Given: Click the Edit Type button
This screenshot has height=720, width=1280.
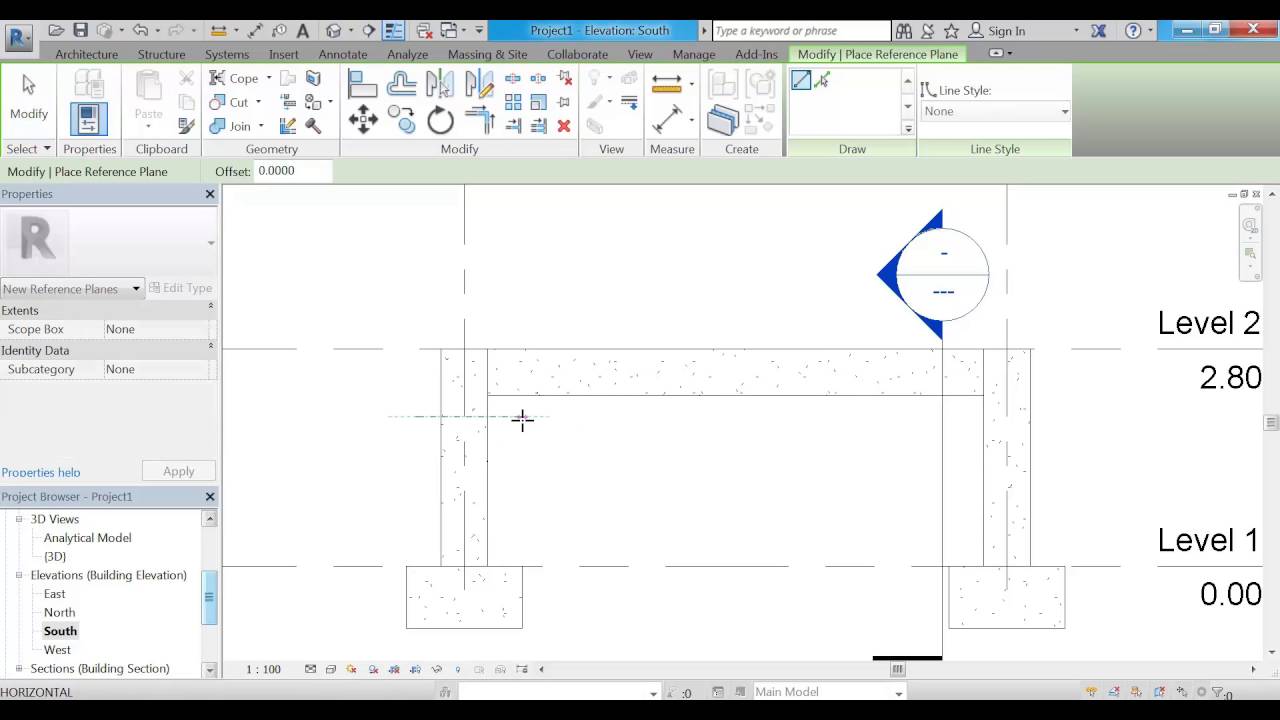Looking at the screenshot, I should click(x=180, y=288).
